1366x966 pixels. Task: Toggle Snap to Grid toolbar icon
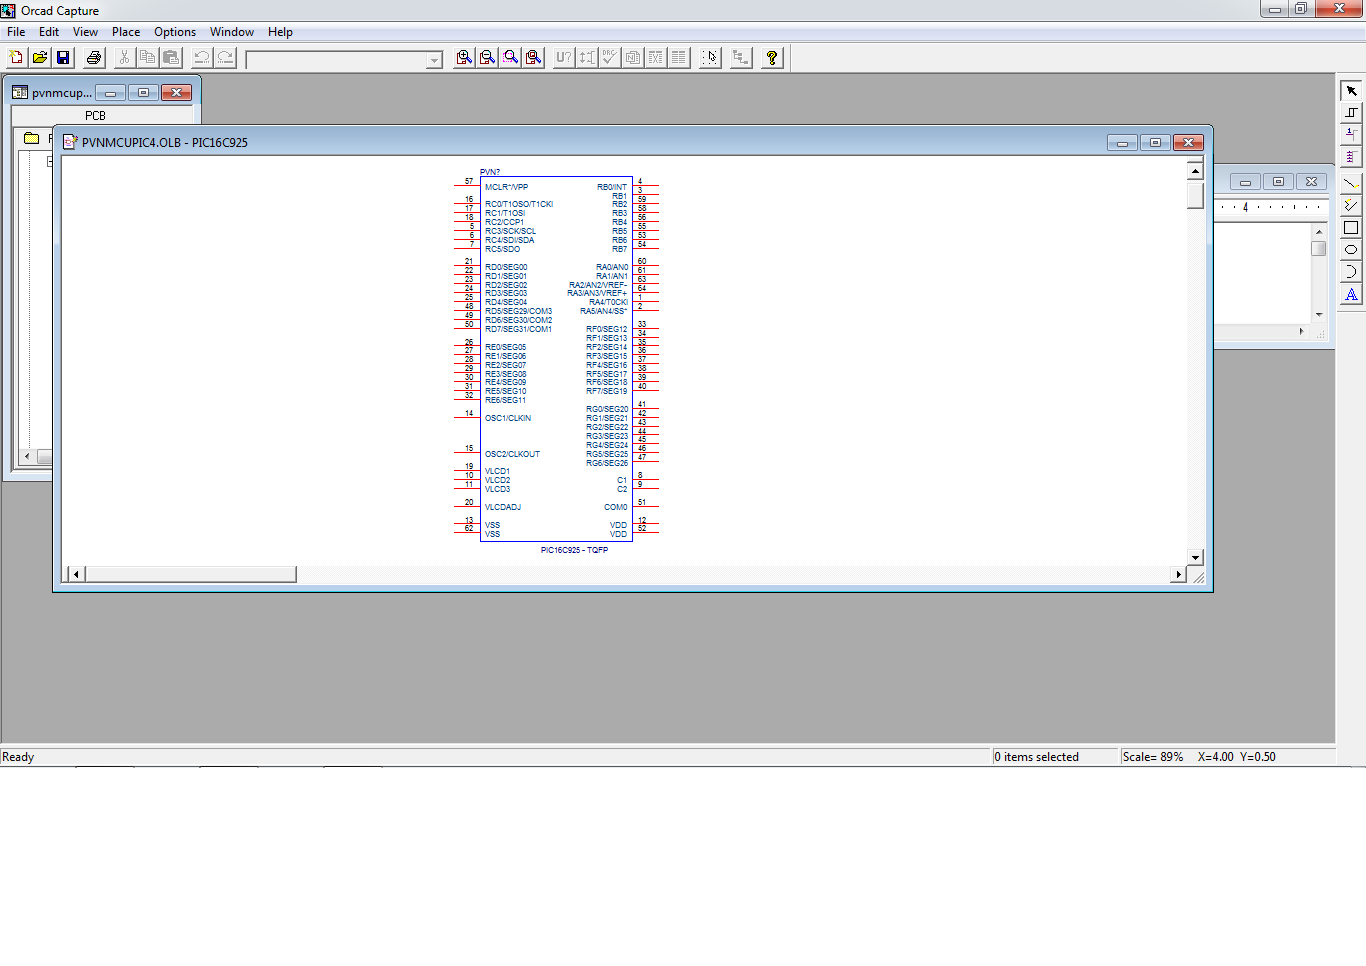click(x=710, y=58)
